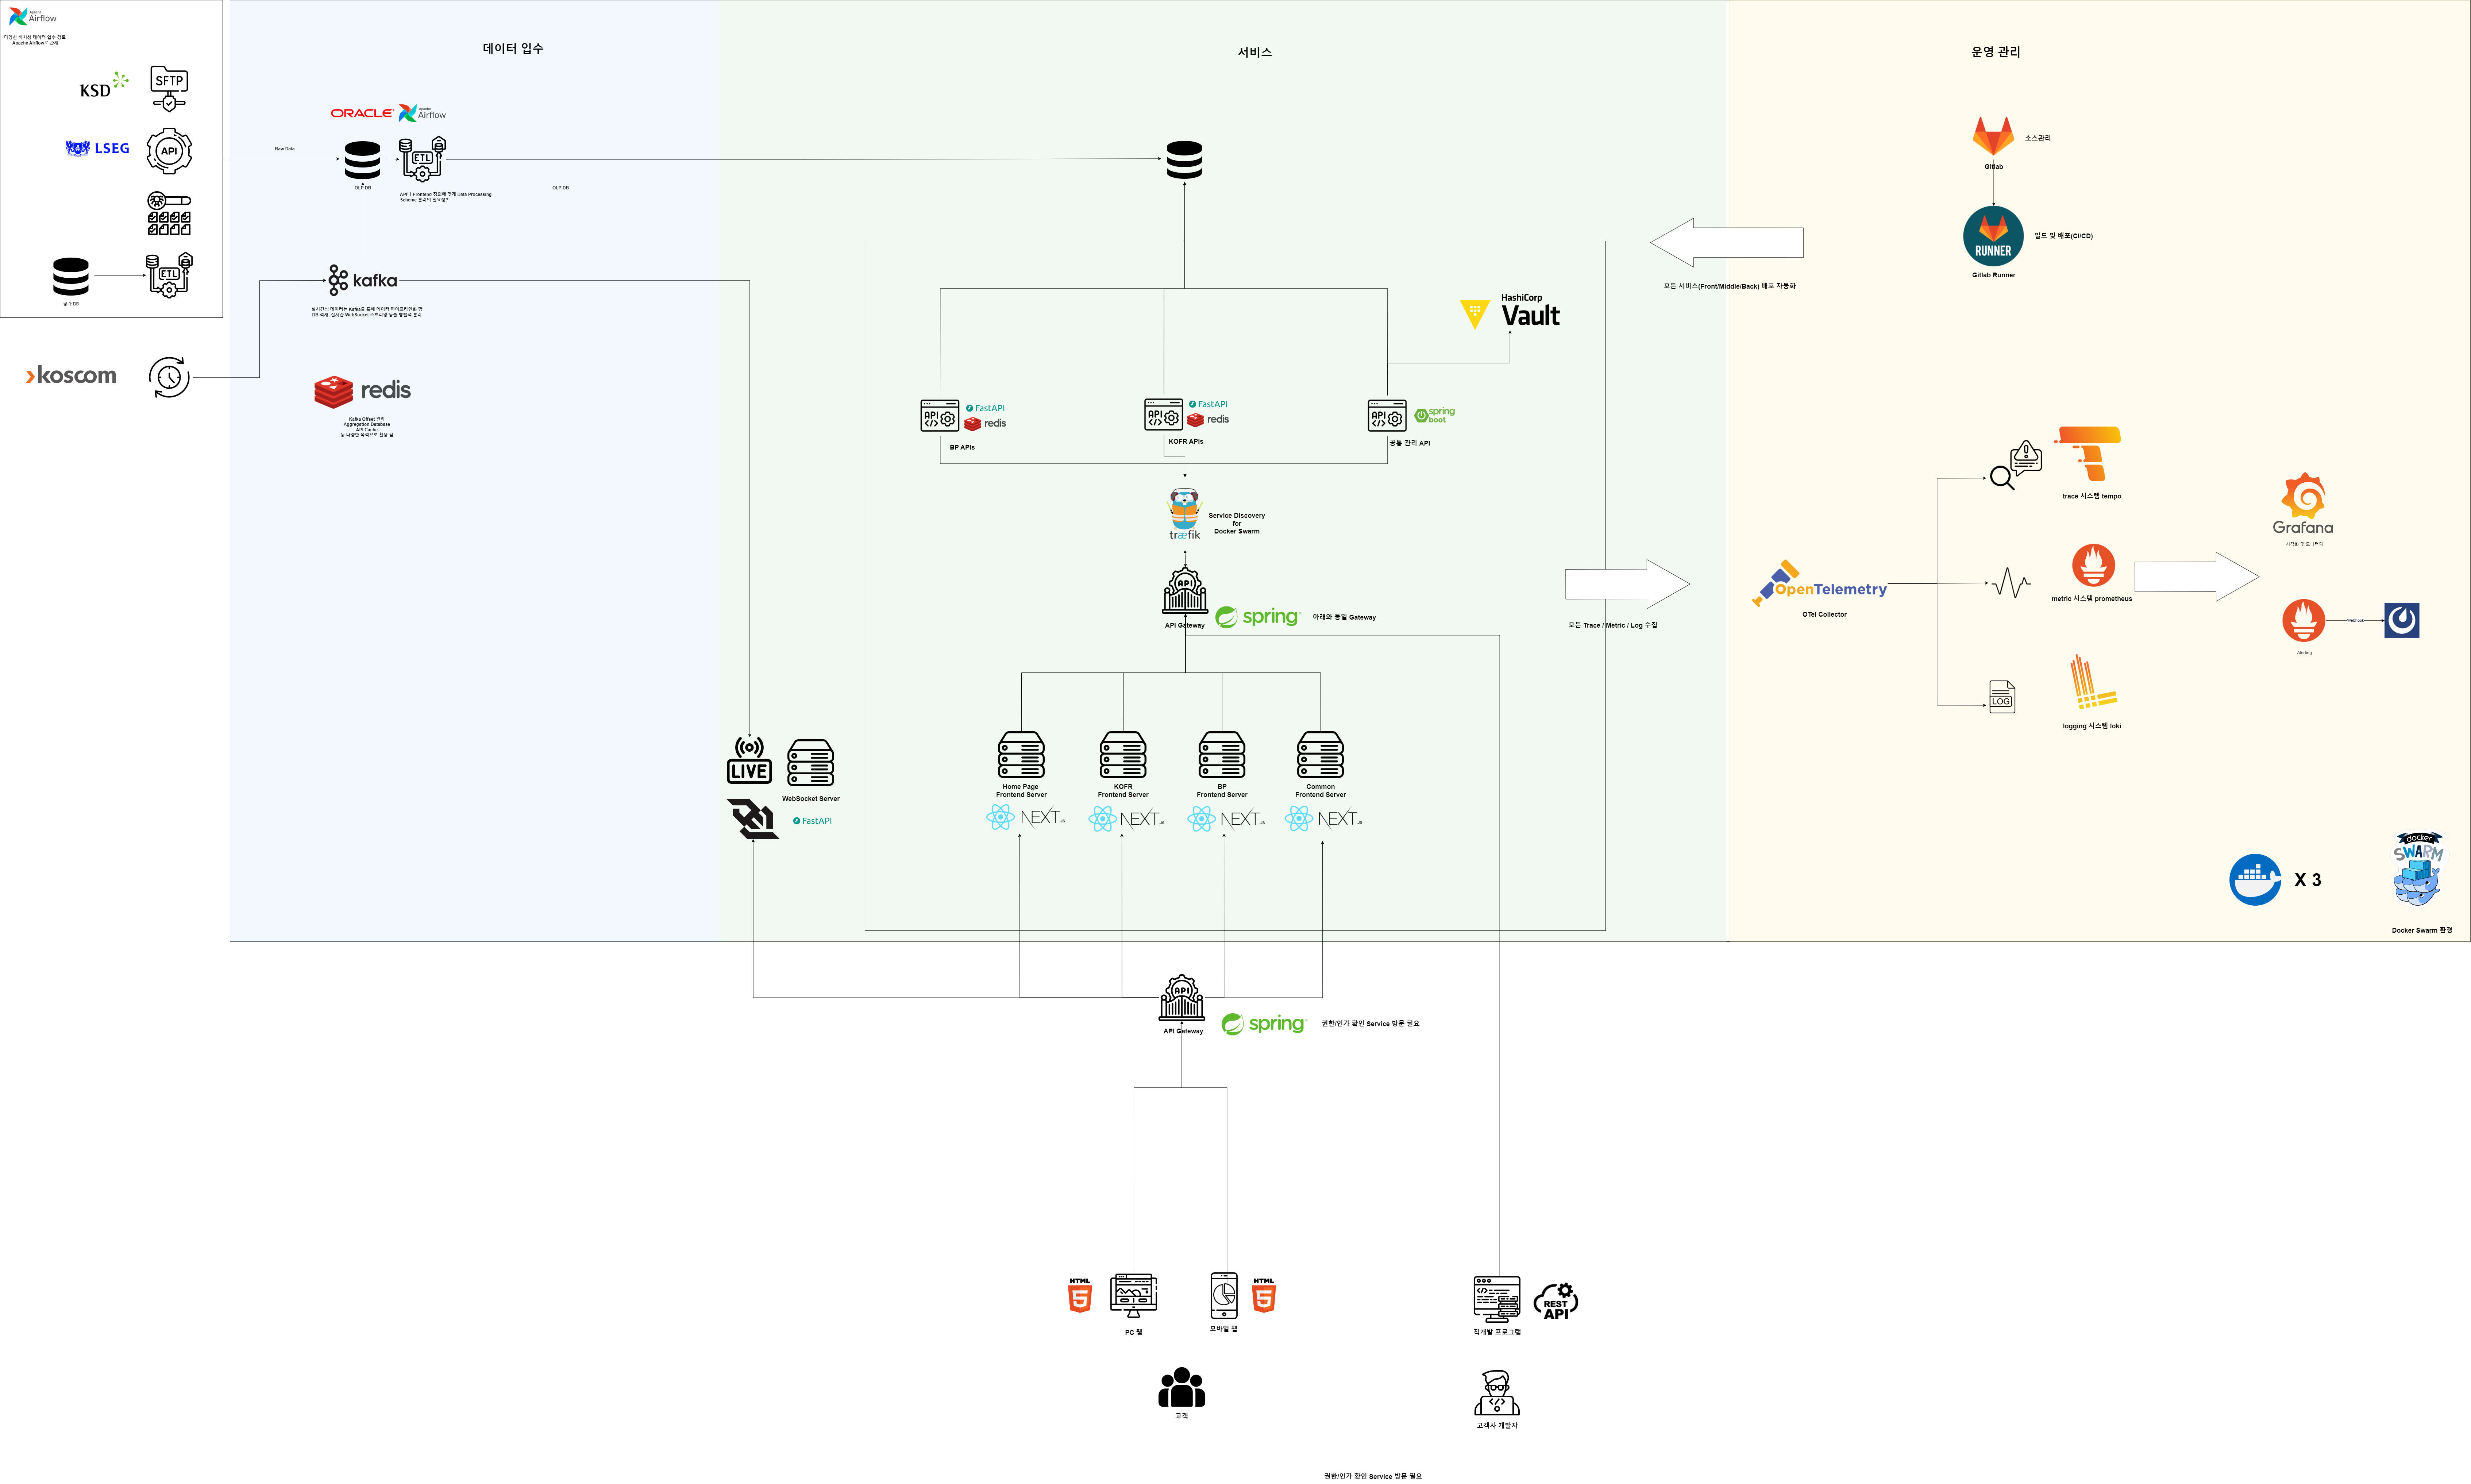The width and height of the screenshot is (2471, 1484).
Task: Click the KOFR APIs icon
Action: pyautogui.click(x=1164, y=414)
